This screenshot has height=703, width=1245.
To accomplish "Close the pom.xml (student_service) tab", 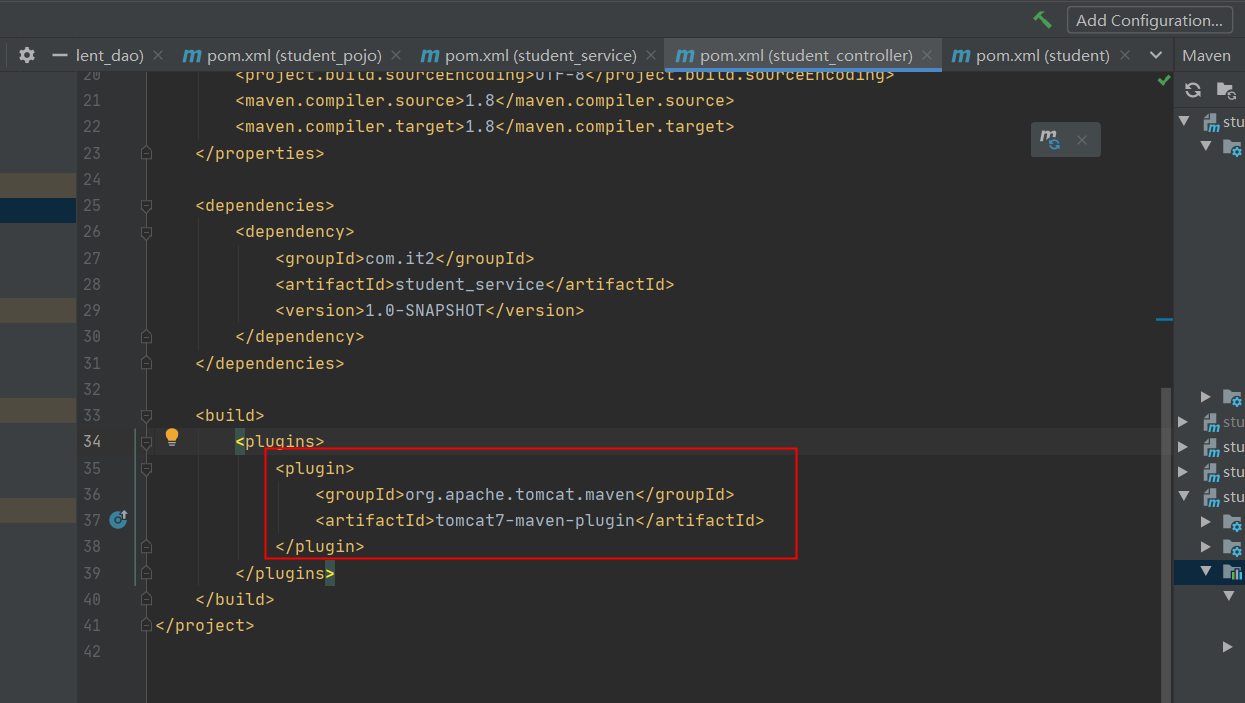I will tap(651, 56).
